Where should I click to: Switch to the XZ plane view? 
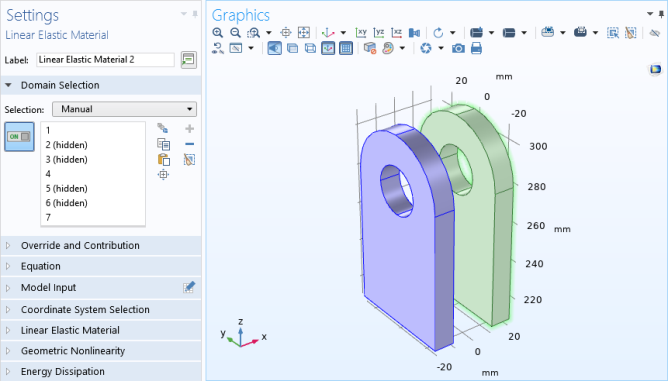point(397,33)
